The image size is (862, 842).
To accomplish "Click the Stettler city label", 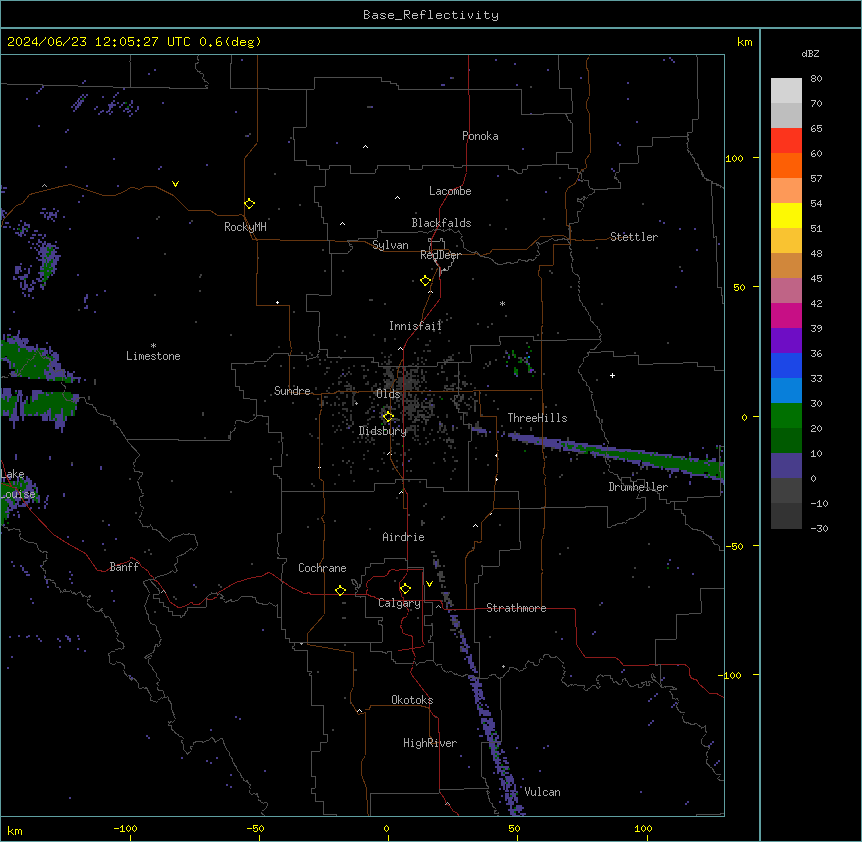I will (x=634, y=237).
